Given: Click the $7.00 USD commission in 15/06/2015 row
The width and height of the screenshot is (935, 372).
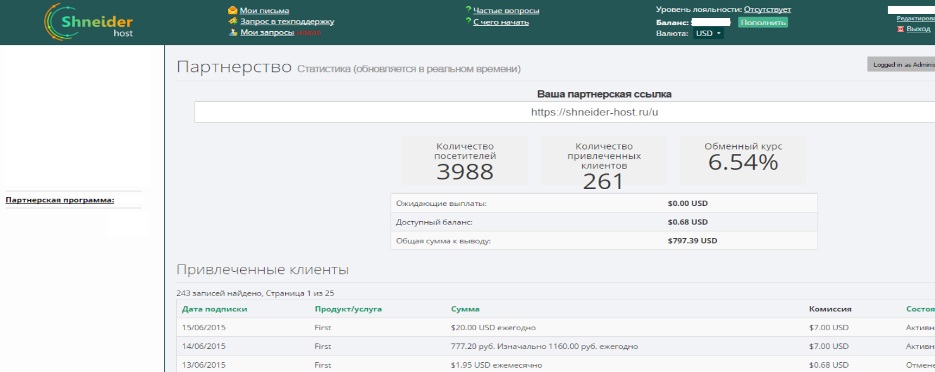Looking at the screenshot, I should coord(829,327).
